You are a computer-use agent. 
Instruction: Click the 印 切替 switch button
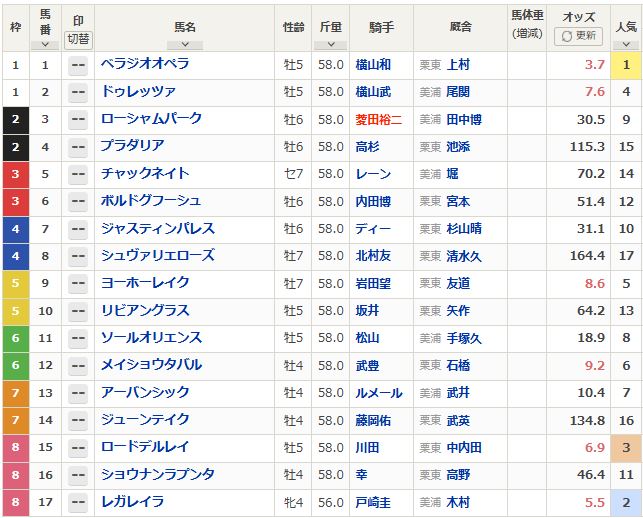pyautogui.click(x=78, y=39)
